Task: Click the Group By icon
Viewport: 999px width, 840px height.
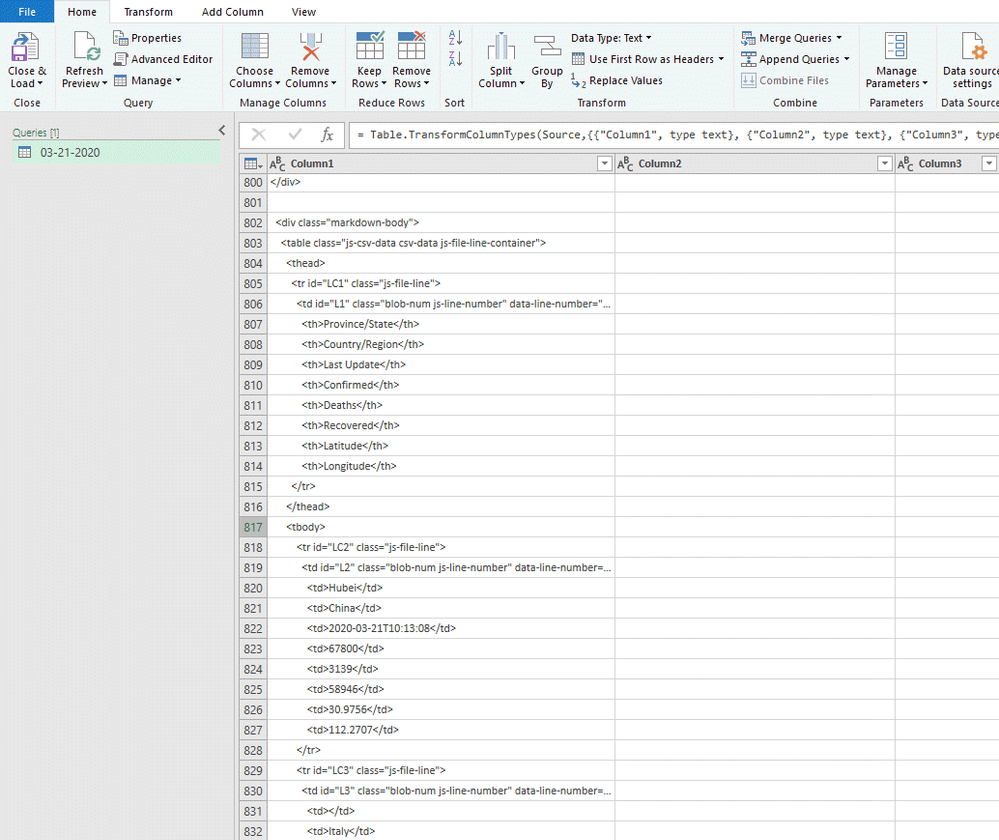Action: pos(547,47)
